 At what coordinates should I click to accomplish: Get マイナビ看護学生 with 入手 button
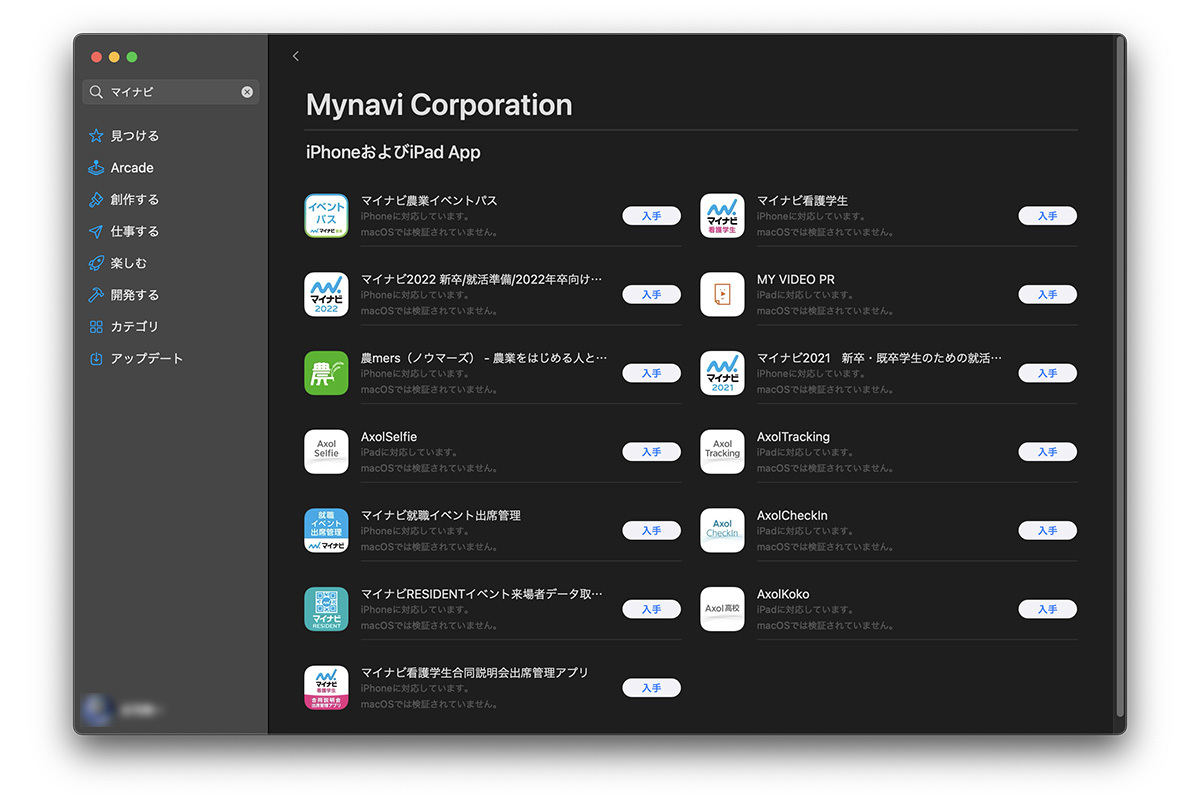[1047, 216]
